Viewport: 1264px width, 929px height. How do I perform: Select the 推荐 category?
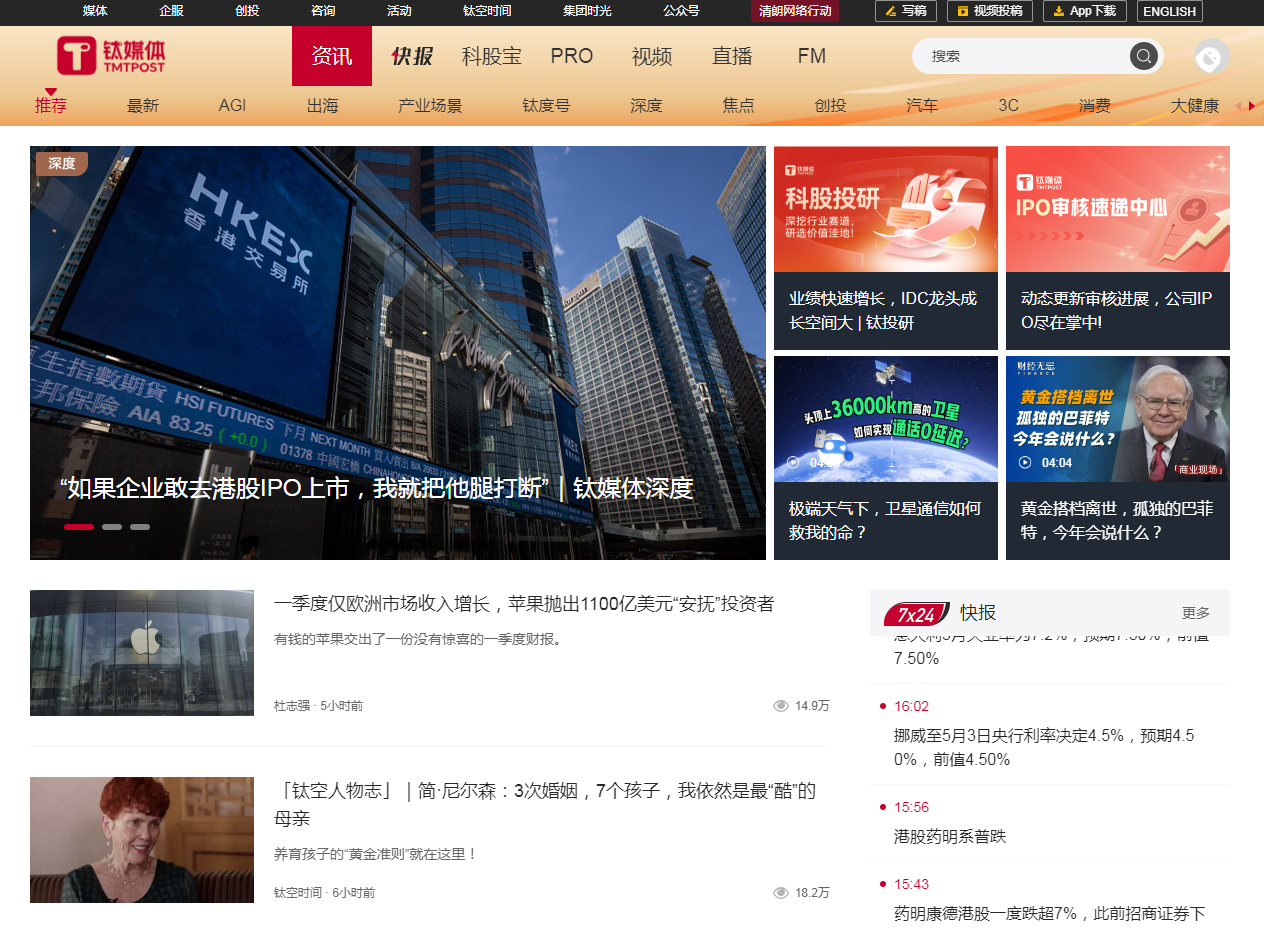pyautogui.click(x=51, y=105)
